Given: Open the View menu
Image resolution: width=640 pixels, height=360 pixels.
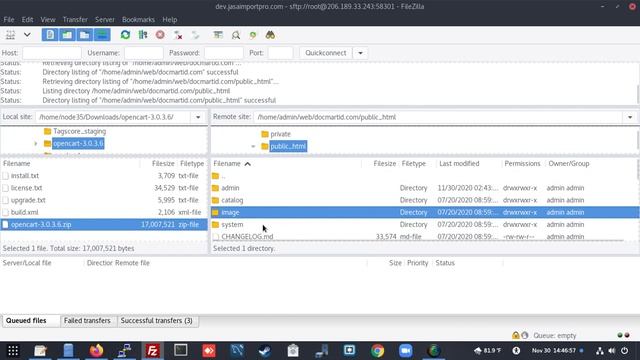Looking at the screenshot, I should click(x=48, y=20).
